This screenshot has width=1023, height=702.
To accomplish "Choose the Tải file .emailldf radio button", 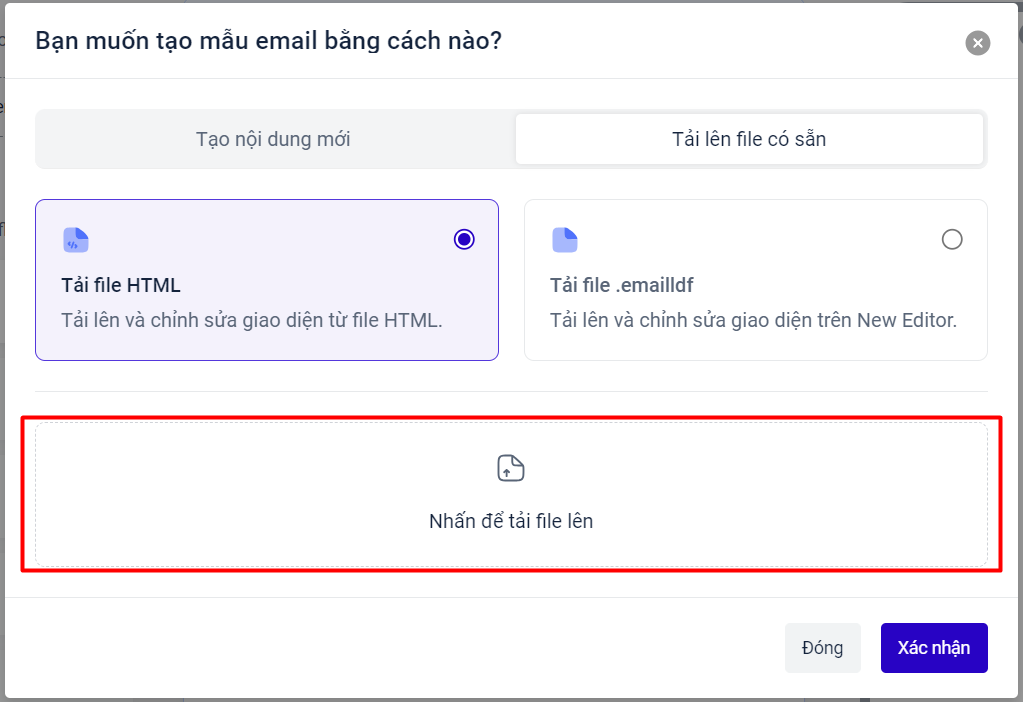I will [x=952, y=239].
